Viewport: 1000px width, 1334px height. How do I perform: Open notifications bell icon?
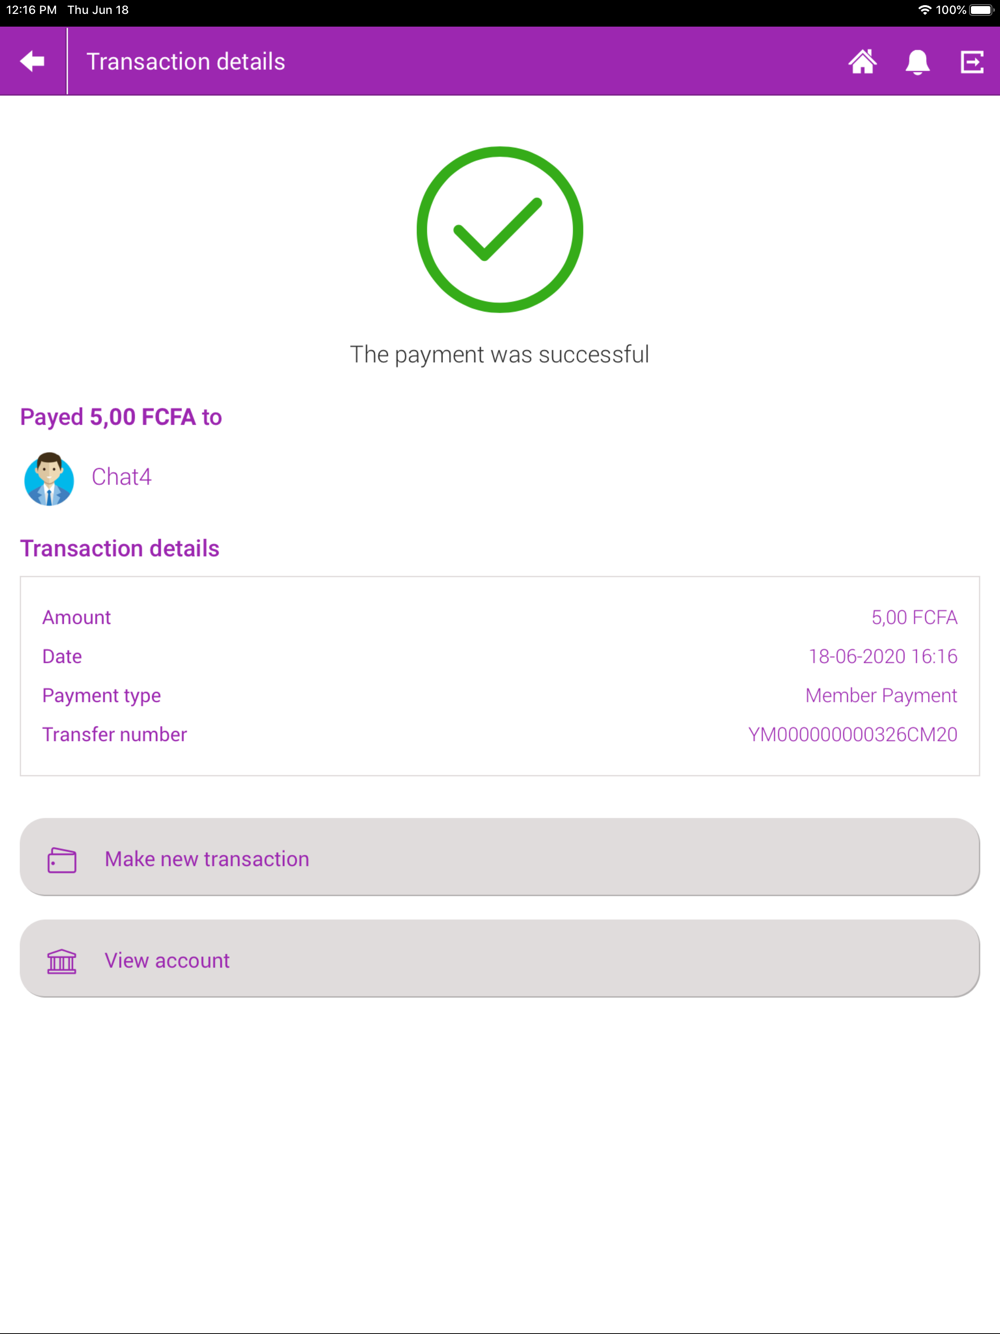(x=917, y=62)
